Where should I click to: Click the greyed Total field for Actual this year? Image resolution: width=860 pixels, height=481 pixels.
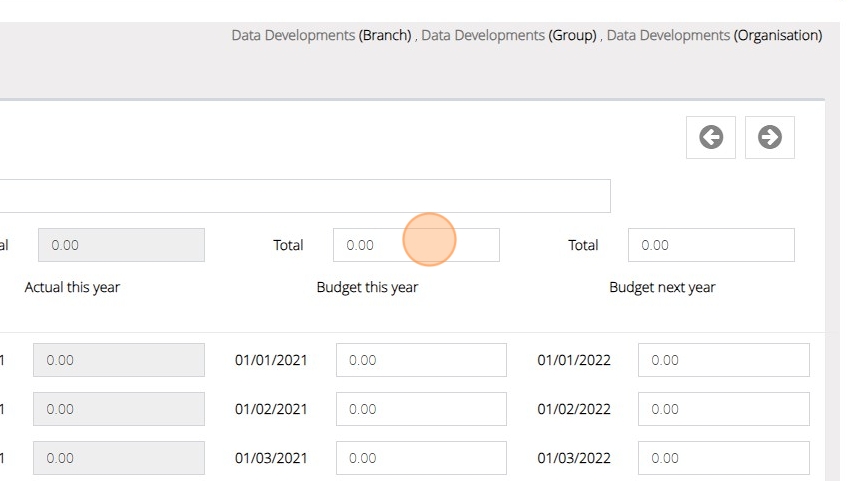pyautogui.click(x=121, y=245)
